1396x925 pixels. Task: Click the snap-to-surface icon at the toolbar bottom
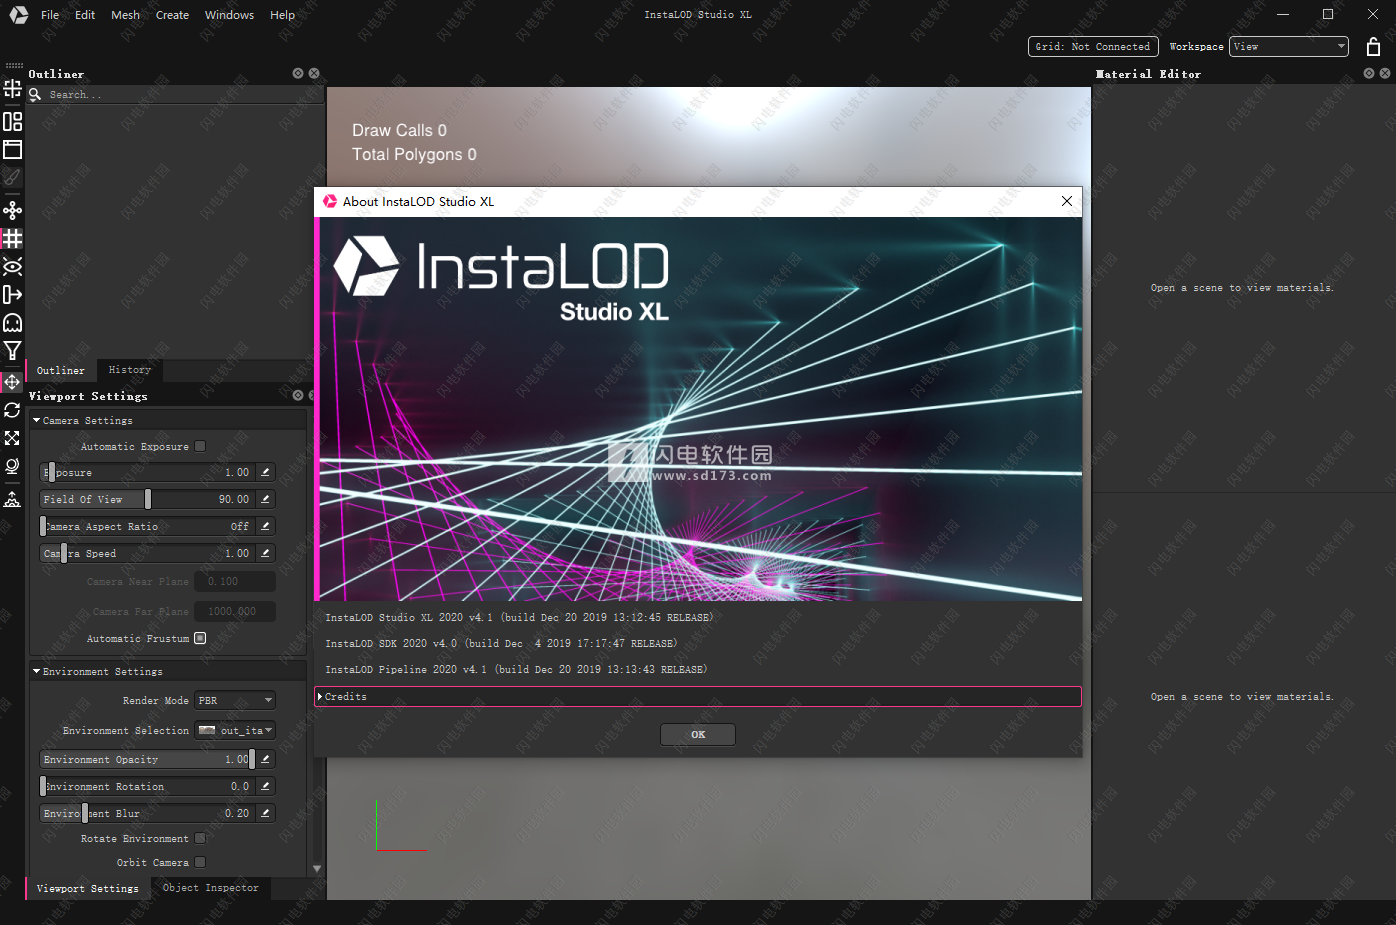tap(12, 498)
